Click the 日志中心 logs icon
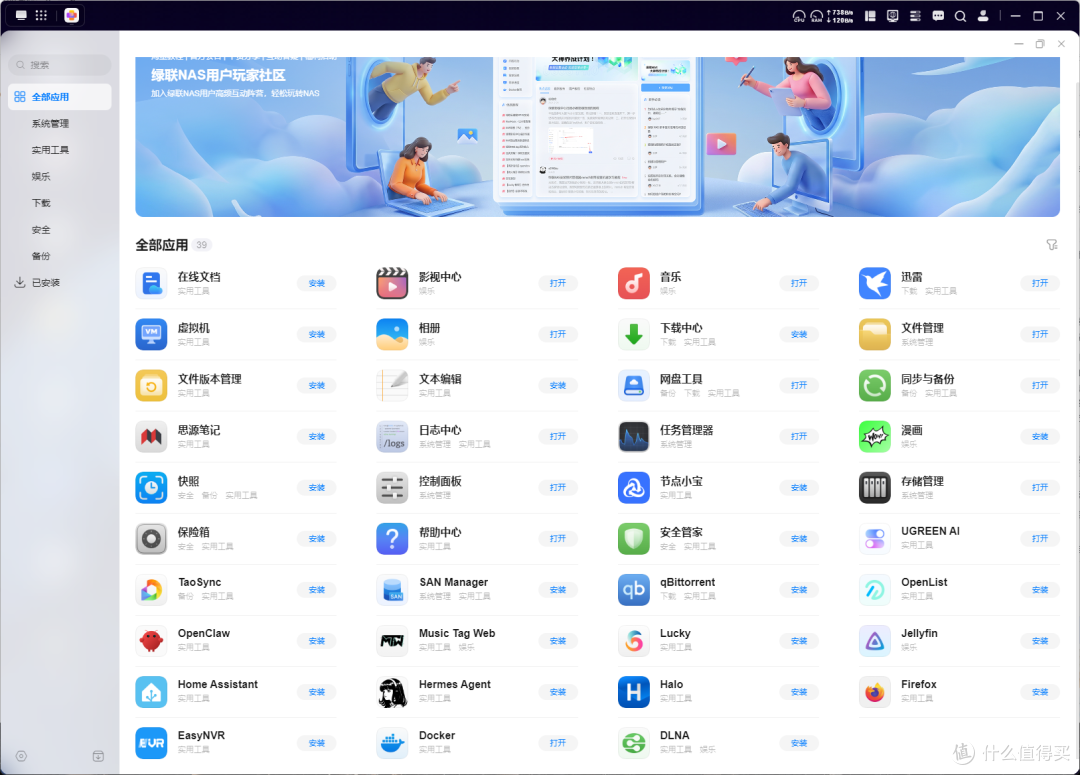Viewport: 1080px width, 775px height. pos(392,437)
